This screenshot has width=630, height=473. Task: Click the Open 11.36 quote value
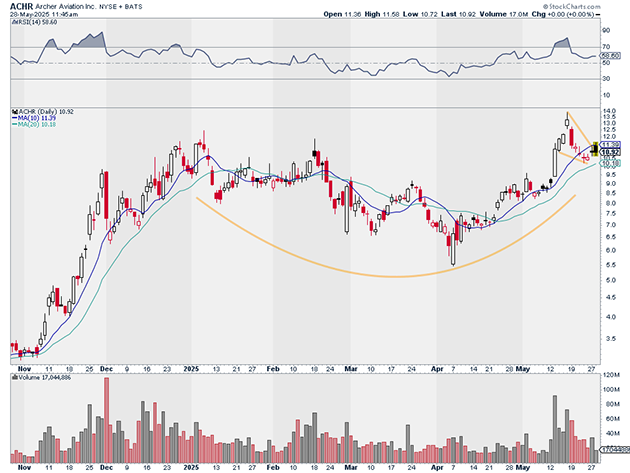(342, 14)
